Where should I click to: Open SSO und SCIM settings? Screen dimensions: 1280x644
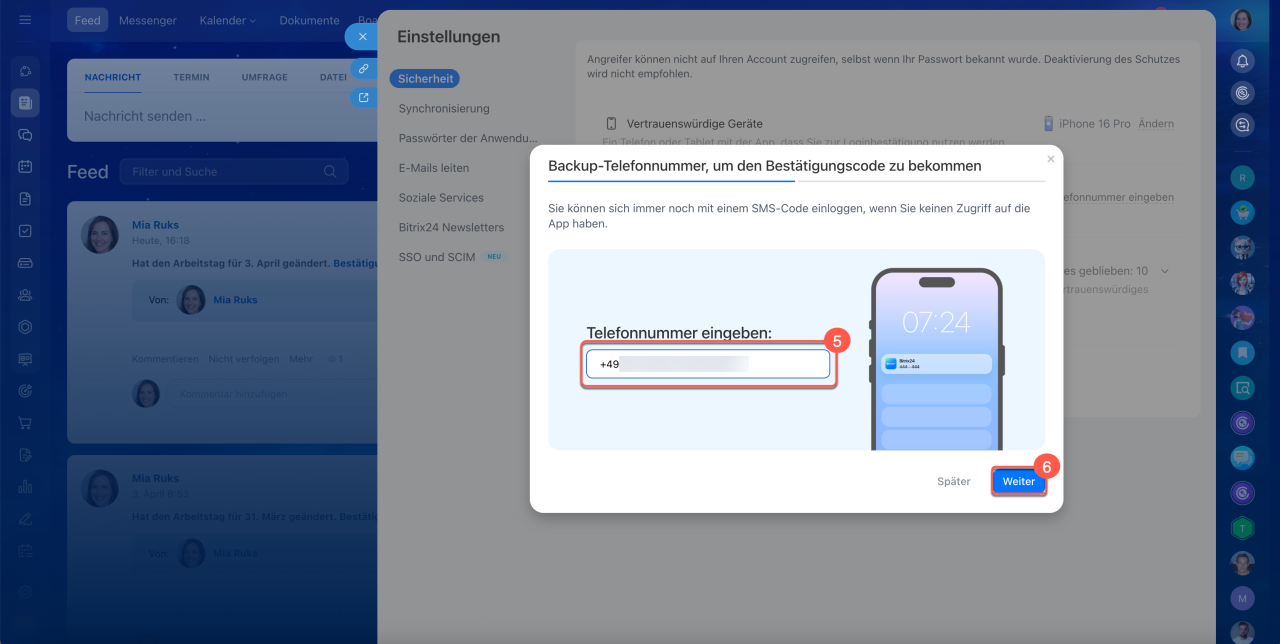click(x=436, y=257)
